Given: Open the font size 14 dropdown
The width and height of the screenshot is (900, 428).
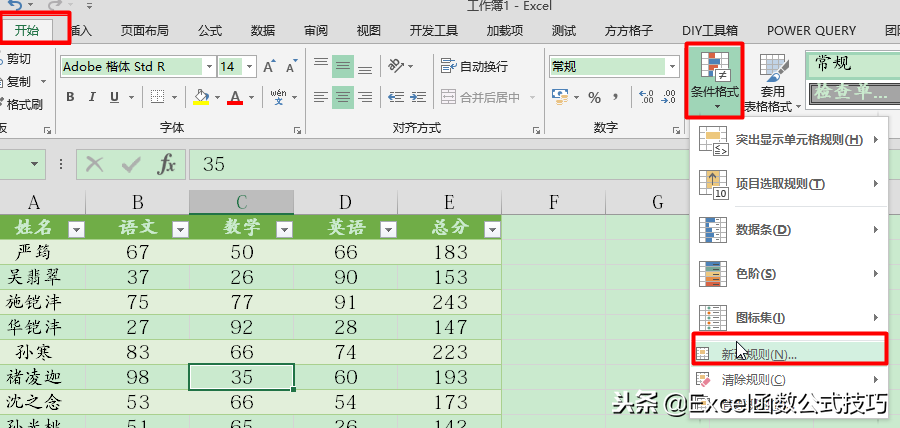Looking at the screenshot, I should (x=249, y=67).
